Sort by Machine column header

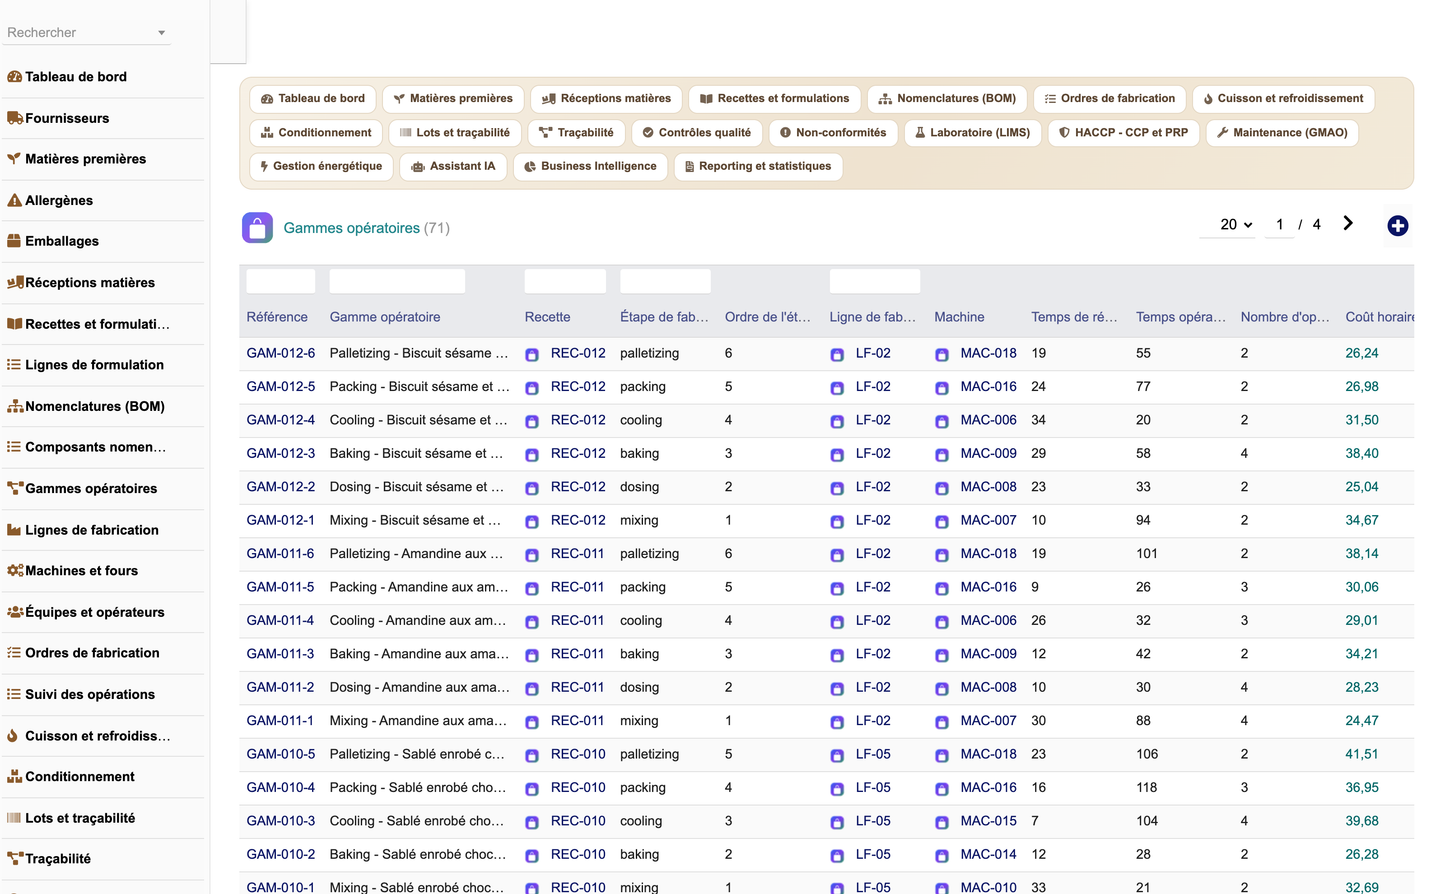coord(959,318)
